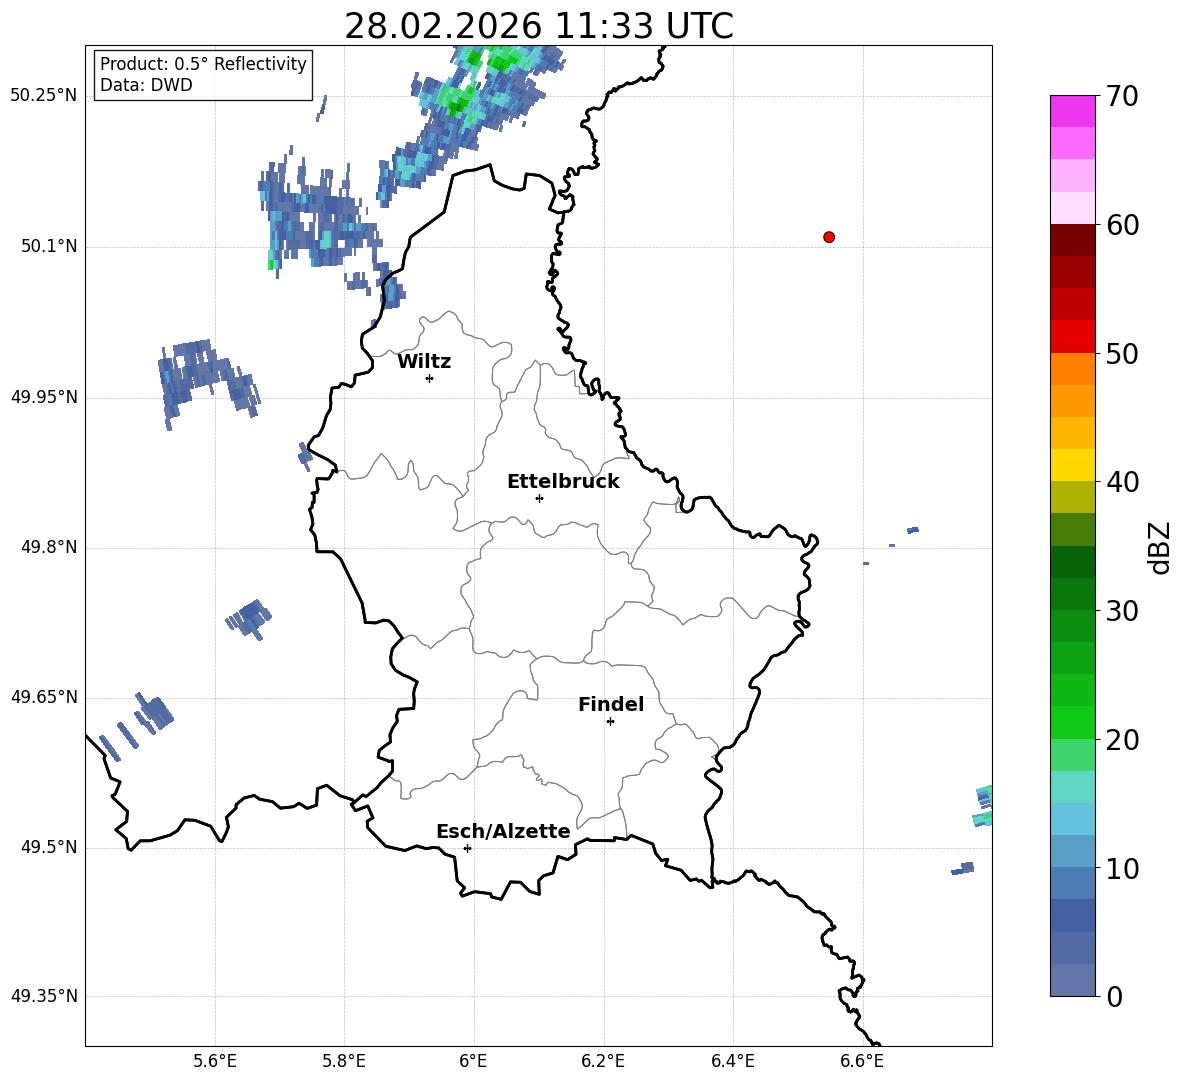
Task: Click the 50.25°N latitude label
Action: 44,96
